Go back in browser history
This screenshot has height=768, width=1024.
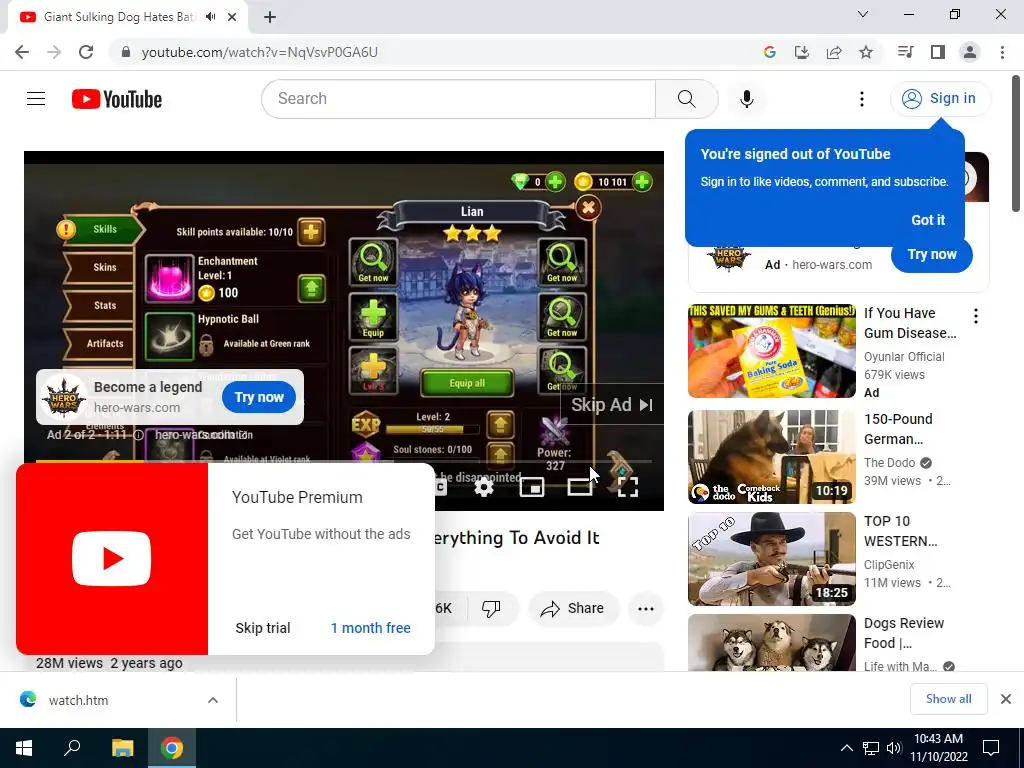22,52
